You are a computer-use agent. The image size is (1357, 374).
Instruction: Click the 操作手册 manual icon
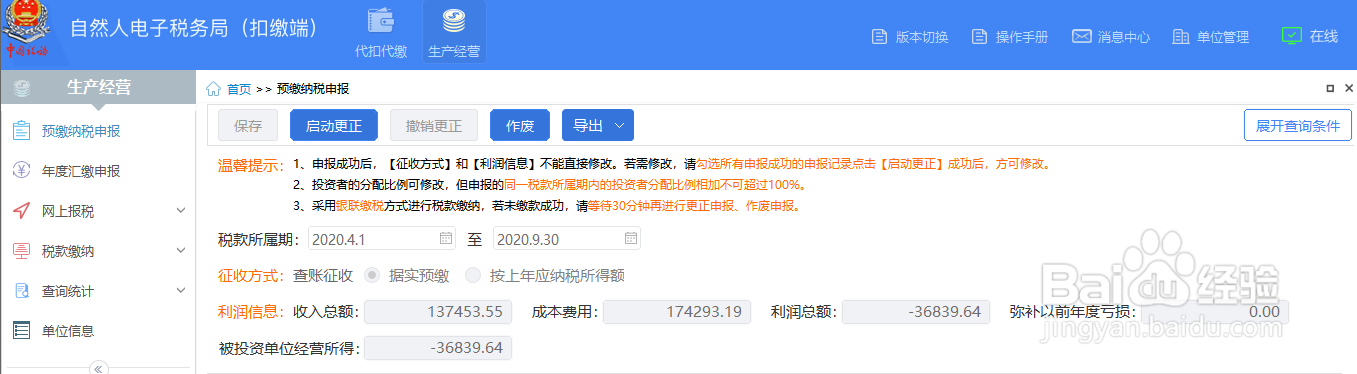point(980,37)
